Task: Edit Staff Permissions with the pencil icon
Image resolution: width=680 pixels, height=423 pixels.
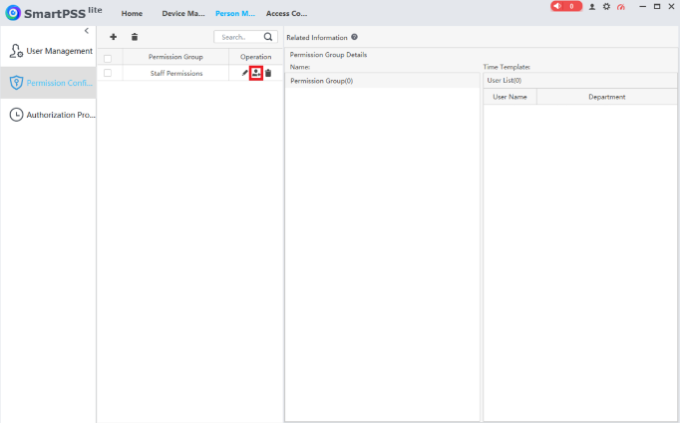Action: (x=245, y=73)
